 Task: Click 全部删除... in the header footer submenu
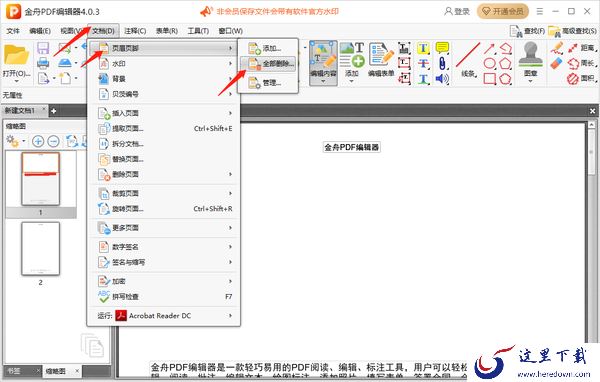pos(268,64)
